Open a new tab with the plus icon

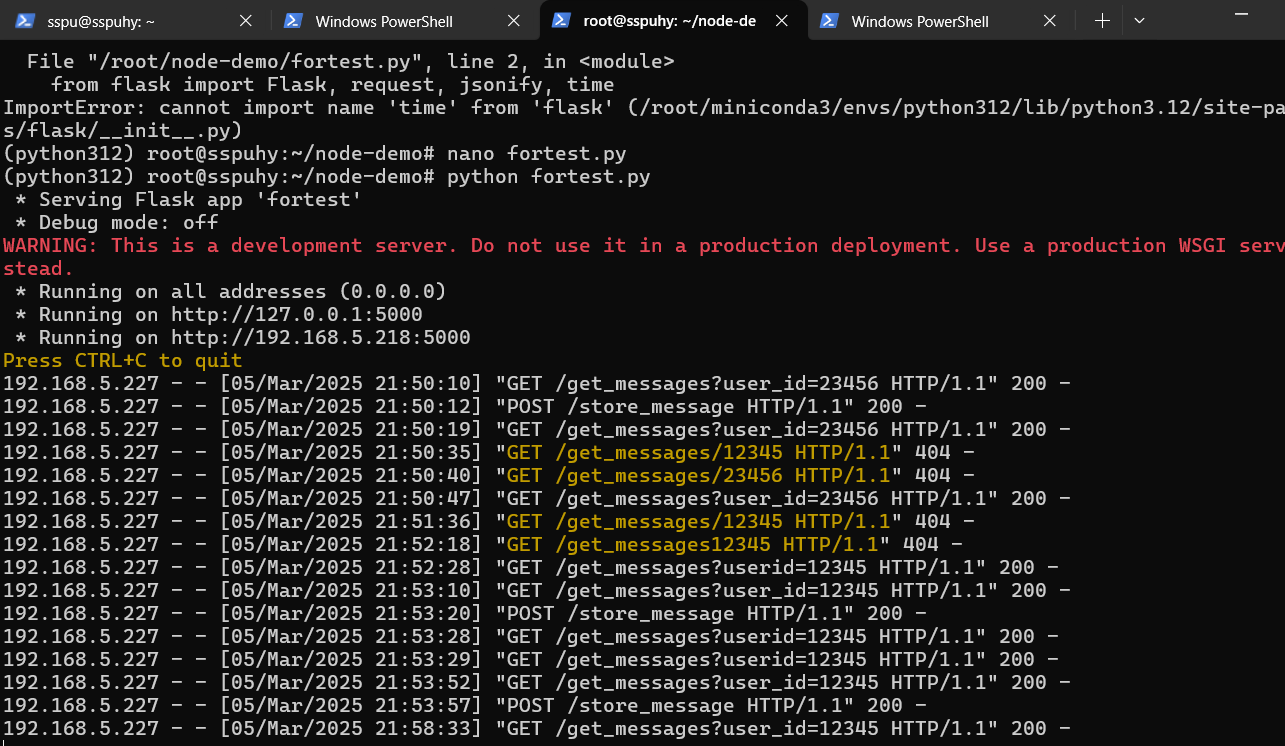click(1102, 21)
